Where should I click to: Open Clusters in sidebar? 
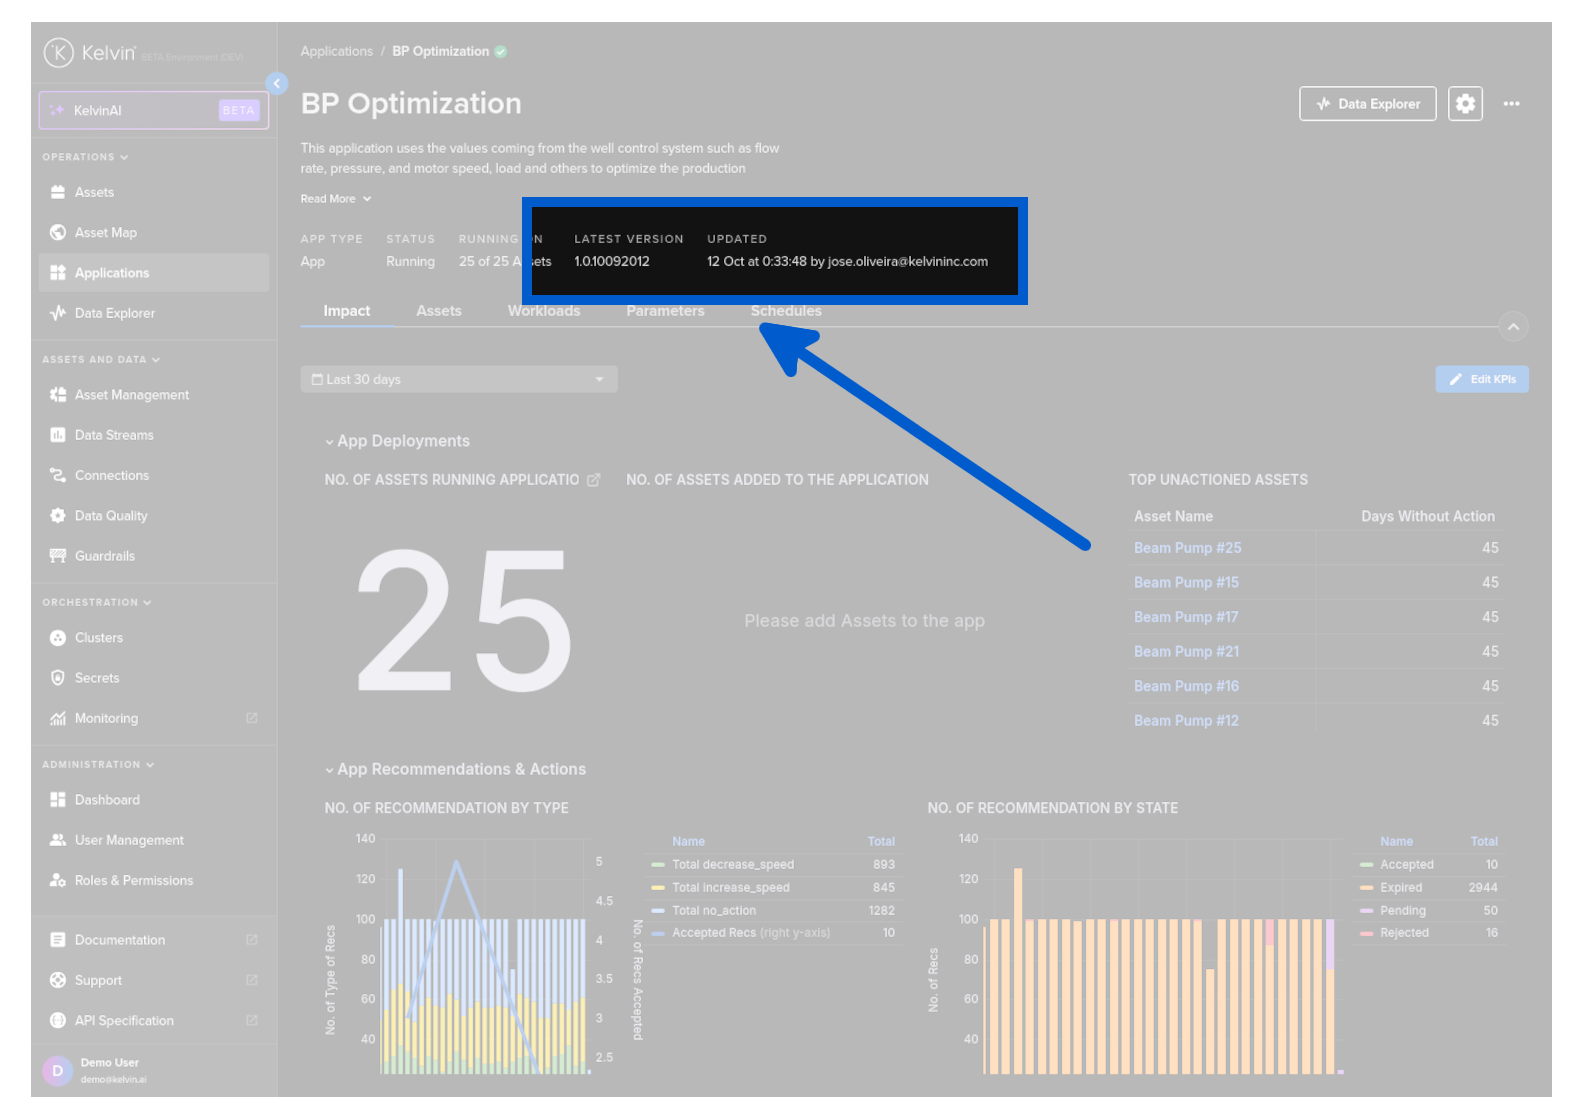(x=98, y=638)
